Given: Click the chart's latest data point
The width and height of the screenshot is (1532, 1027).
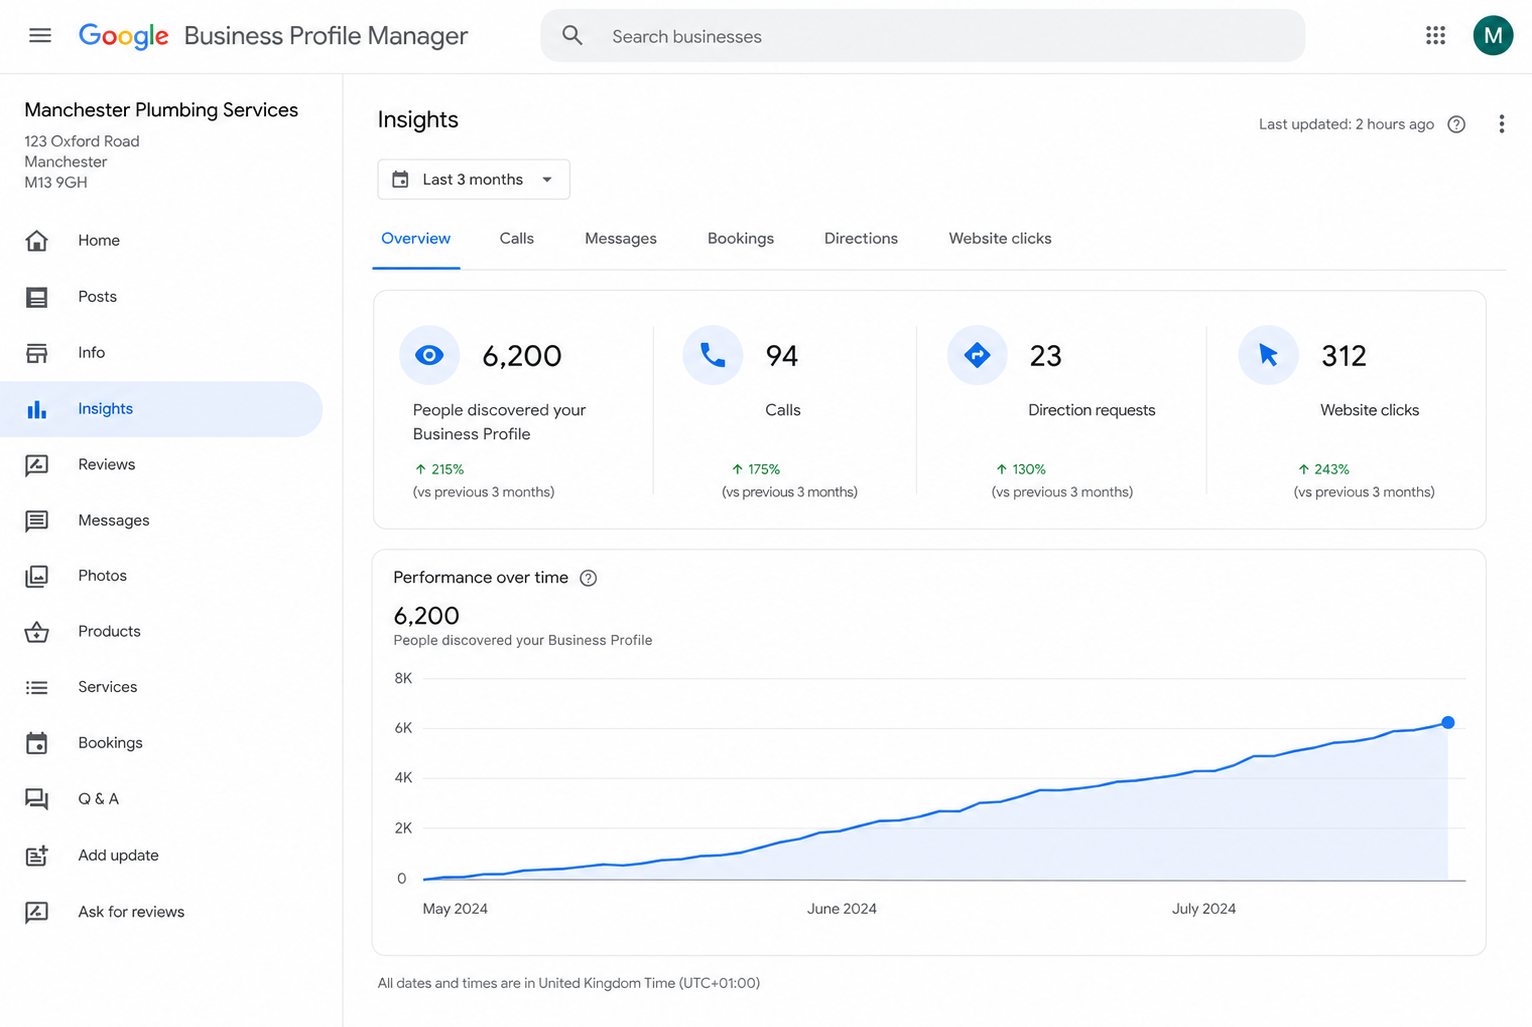Looking at the screenshot, I should click(x=1448, y=722).
